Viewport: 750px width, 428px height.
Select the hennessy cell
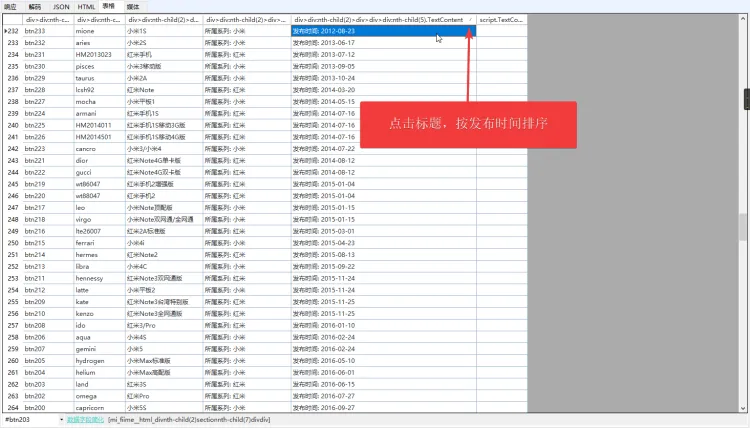[x=99, y=278]
